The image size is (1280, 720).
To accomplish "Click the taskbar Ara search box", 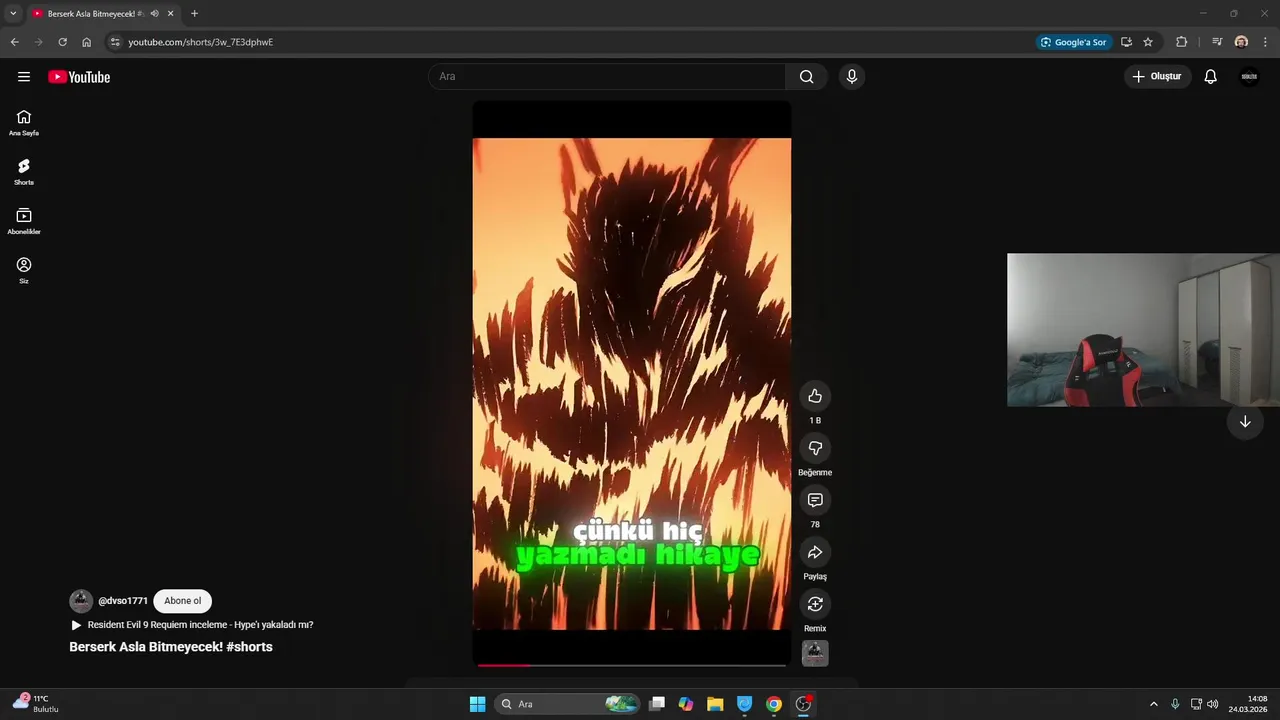I will click(568, 704).
